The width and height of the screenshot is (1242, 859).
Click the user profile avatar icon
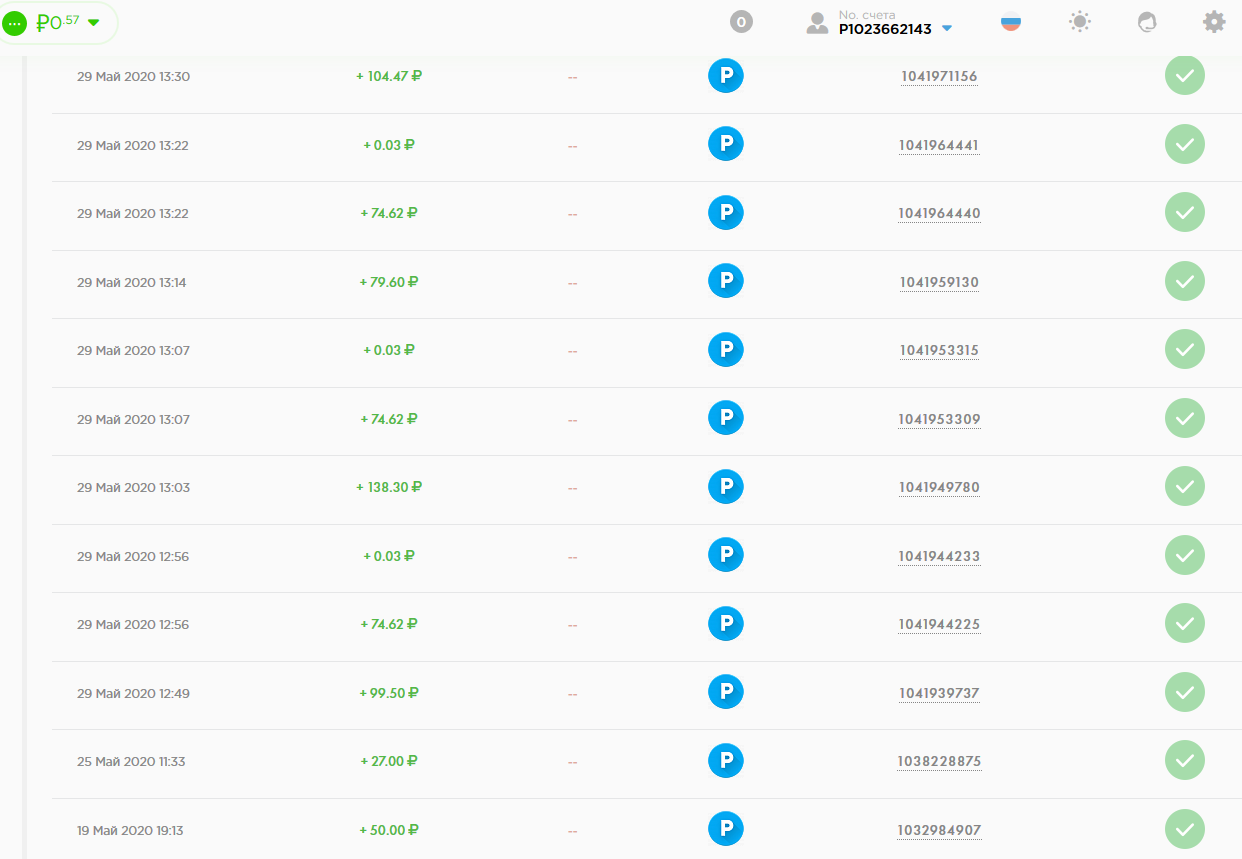pos(817,23)
